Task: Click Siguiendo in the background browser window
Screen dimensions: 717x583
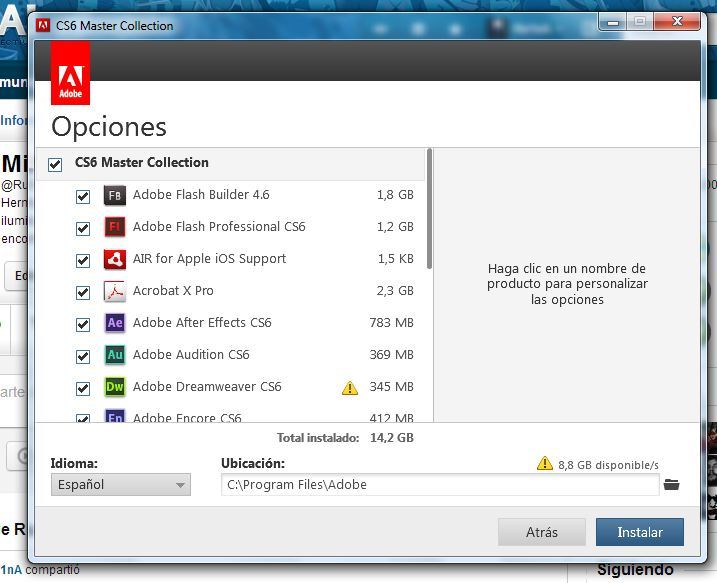Action: point(635,570)
